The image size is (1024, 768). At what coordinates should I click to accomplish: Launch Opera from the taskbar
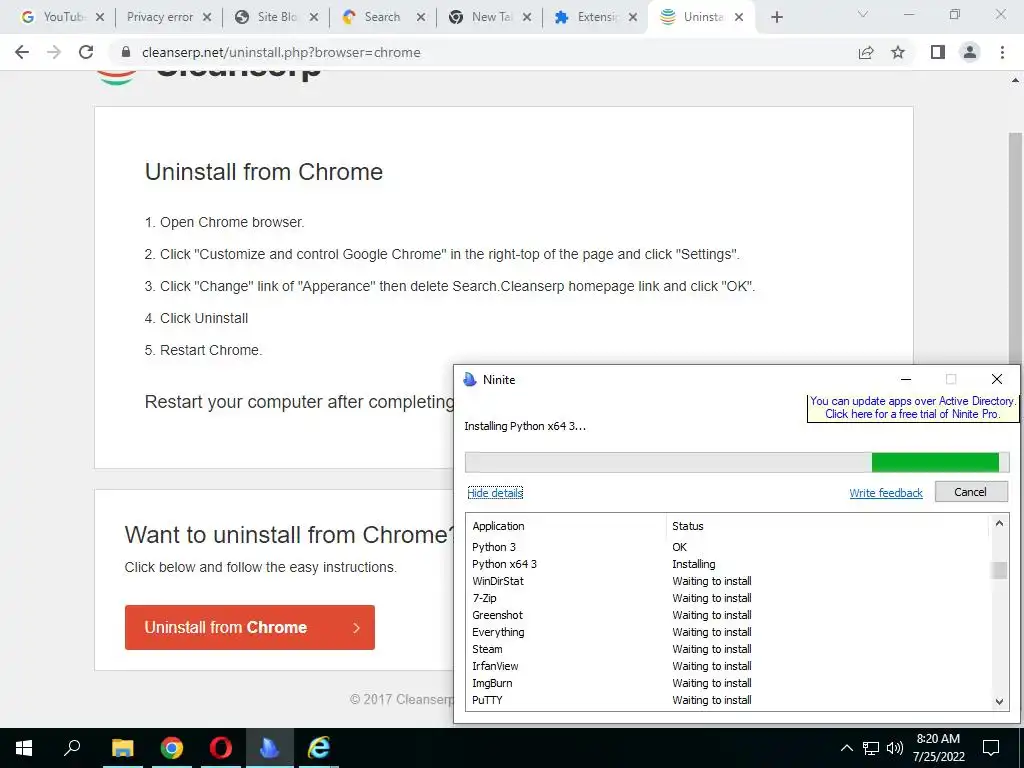click(221, 748)
